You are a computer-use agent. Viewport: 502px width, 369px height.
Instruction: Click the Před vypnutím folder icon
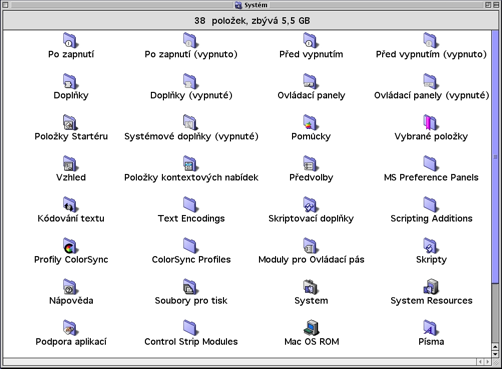[311, 41]
